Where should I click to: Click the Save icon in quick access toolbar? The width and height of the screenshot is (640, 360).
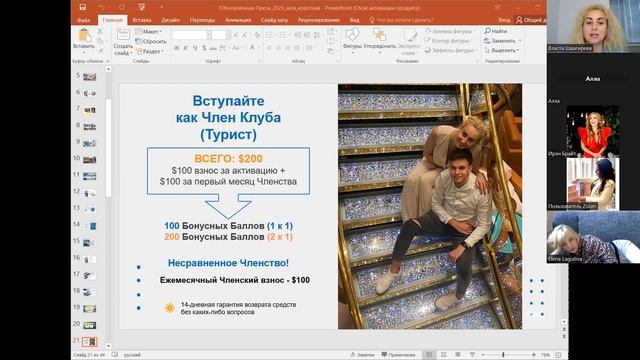click(x=82, y=7)
